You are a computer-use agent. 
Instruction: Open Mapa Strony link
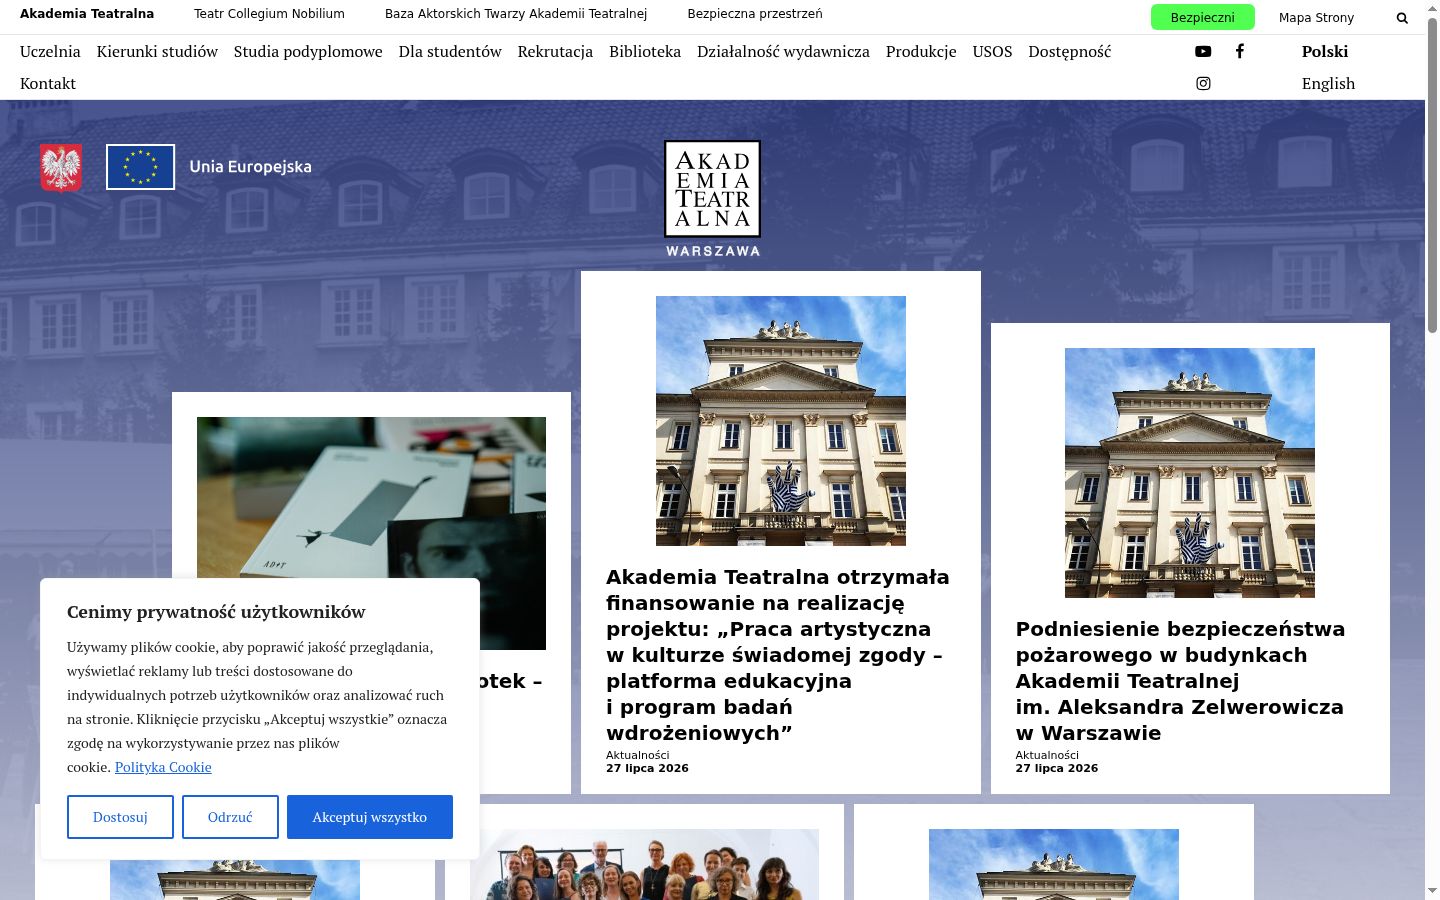tap(1316, 17)
